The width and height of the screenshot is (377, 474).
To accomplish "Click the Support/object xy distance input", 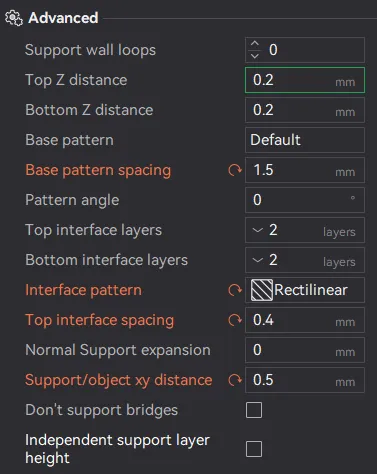I will pos(305,380).
